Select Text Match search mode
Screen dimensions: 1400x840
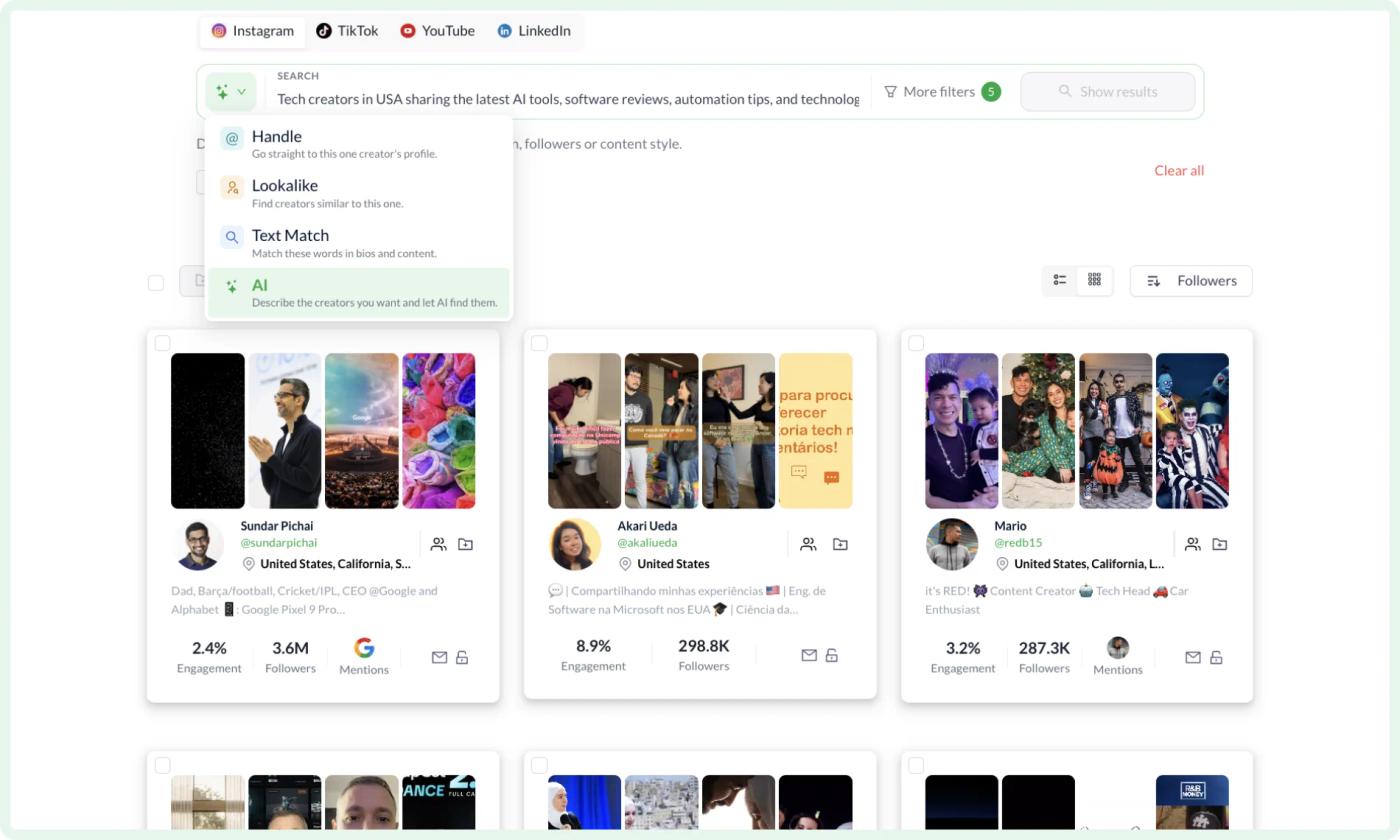pos(359,243)
